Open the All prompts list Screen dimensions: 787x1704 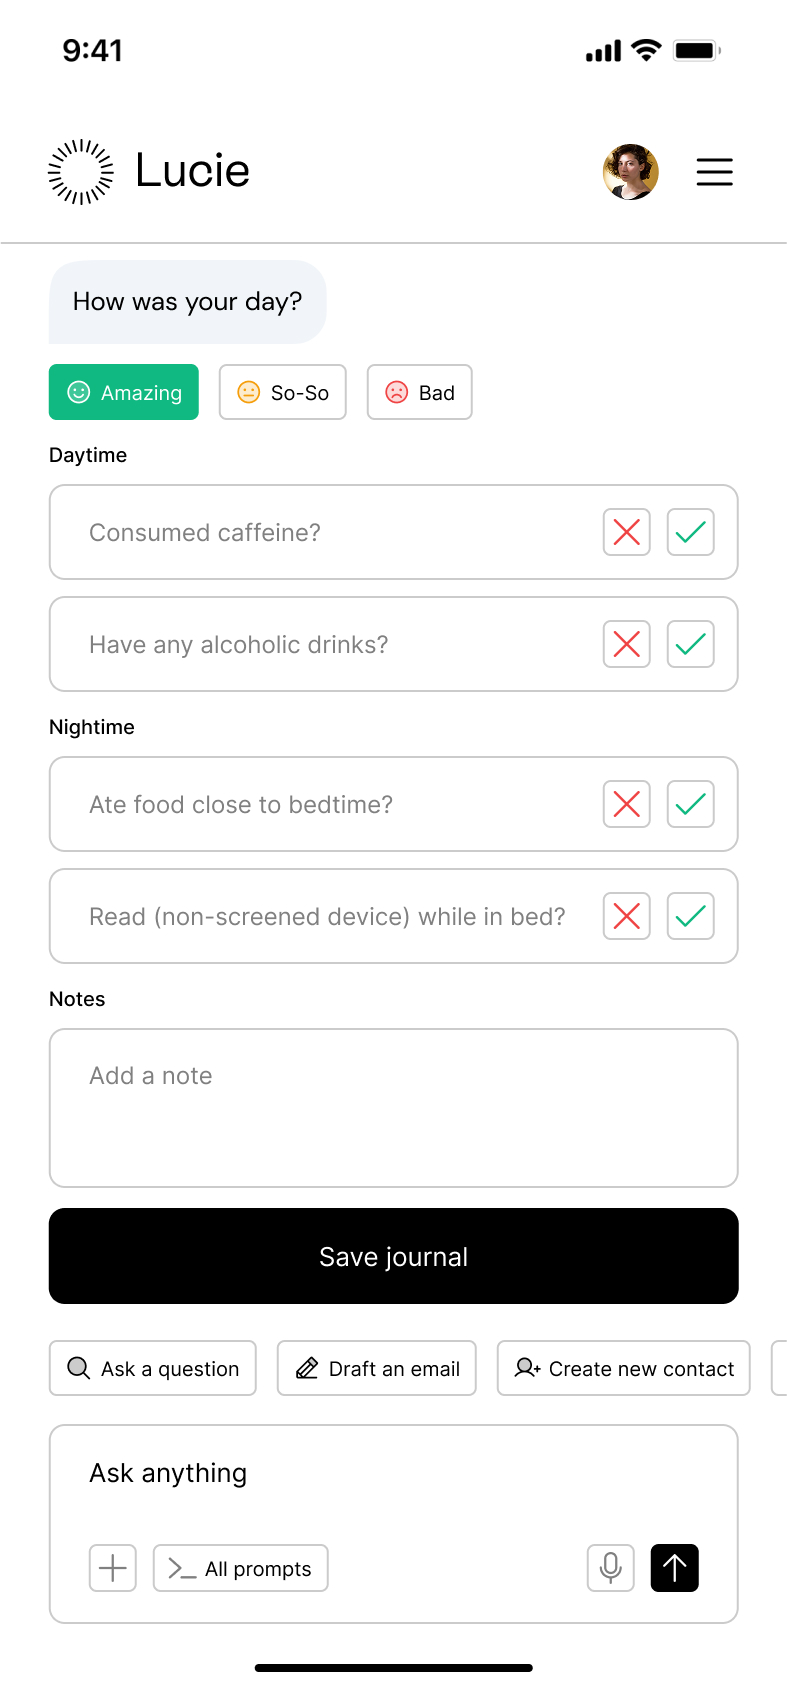pos(240,1568)
